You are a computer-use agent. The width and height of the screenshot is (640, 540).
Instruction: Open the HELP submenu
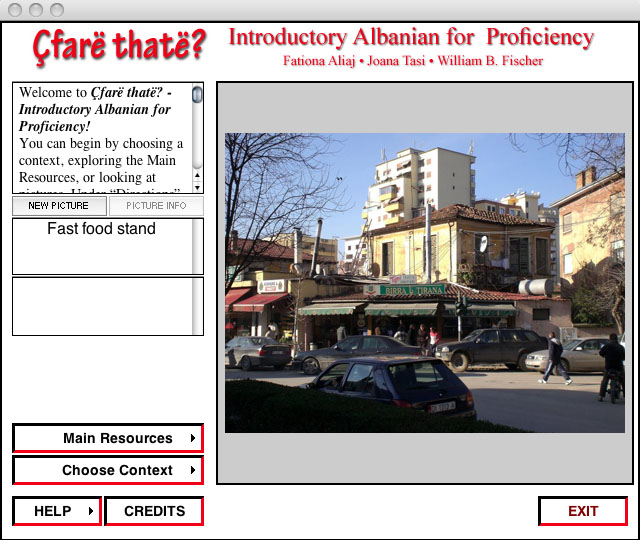[x=56, y=511]
